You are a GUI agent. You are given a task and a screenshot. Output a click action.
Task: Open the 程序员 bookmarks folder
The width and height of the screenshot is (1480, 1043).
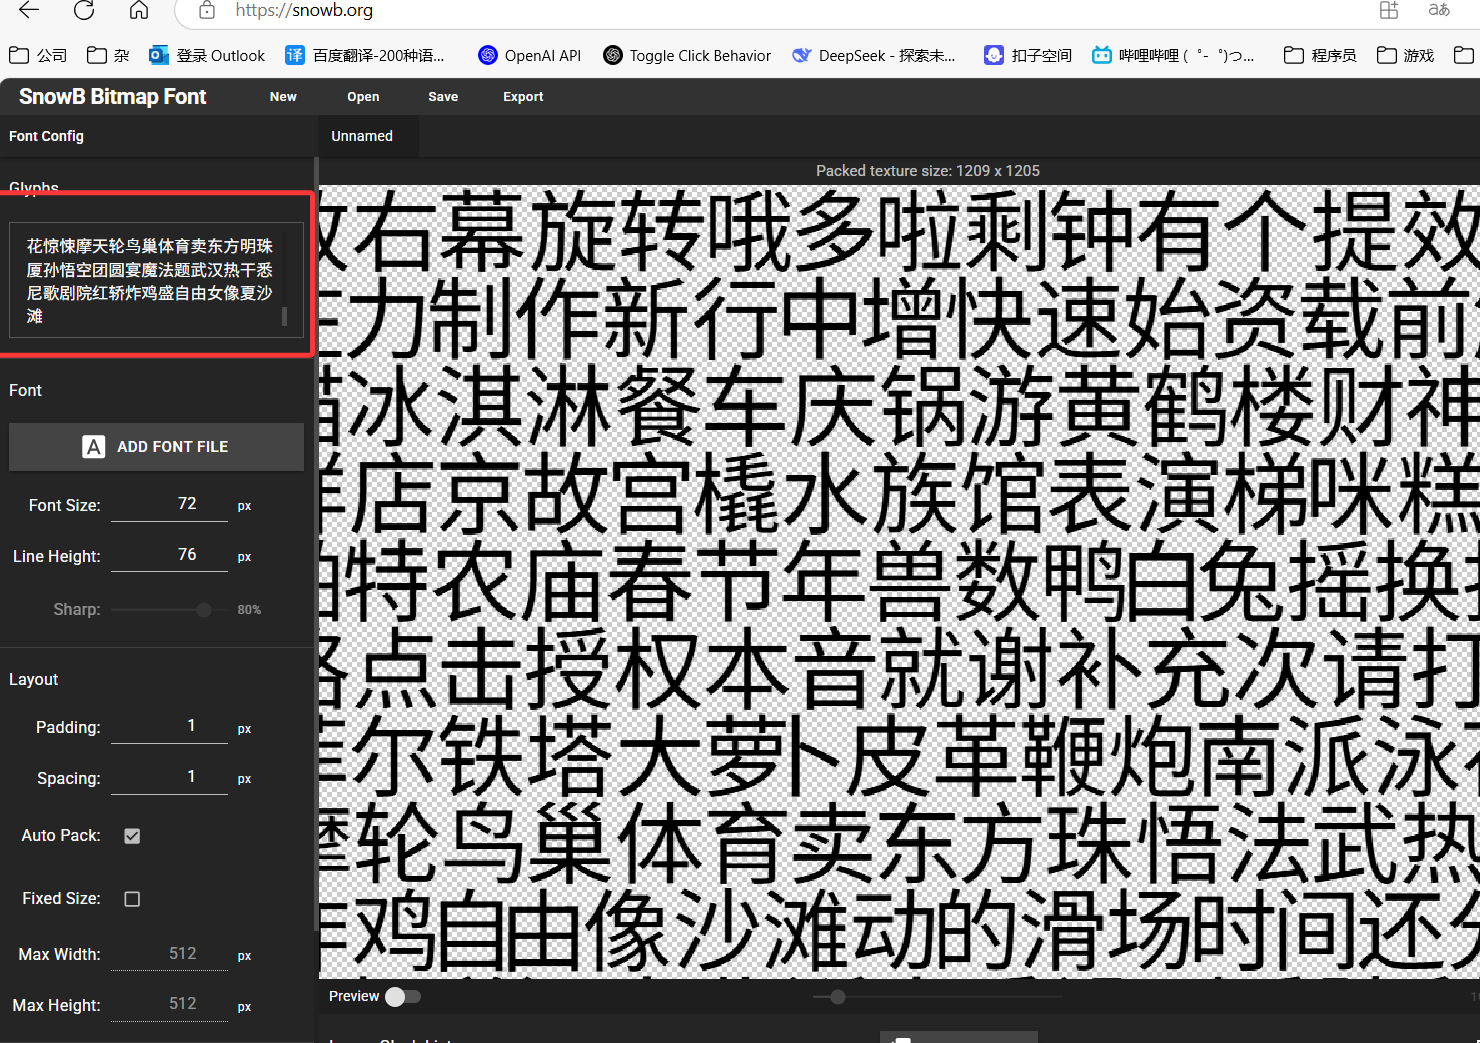[x=1319, y=55]
